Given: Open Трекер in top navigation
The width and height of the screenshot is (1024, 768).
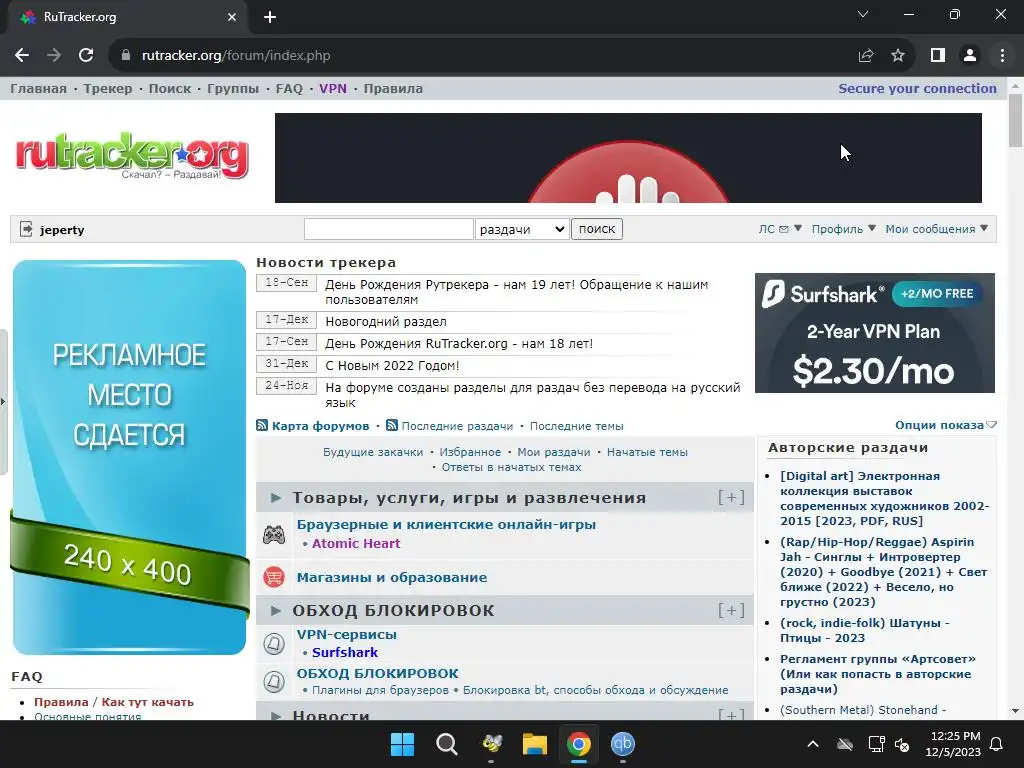Looking at the screenshot, I should click(108, 88).
